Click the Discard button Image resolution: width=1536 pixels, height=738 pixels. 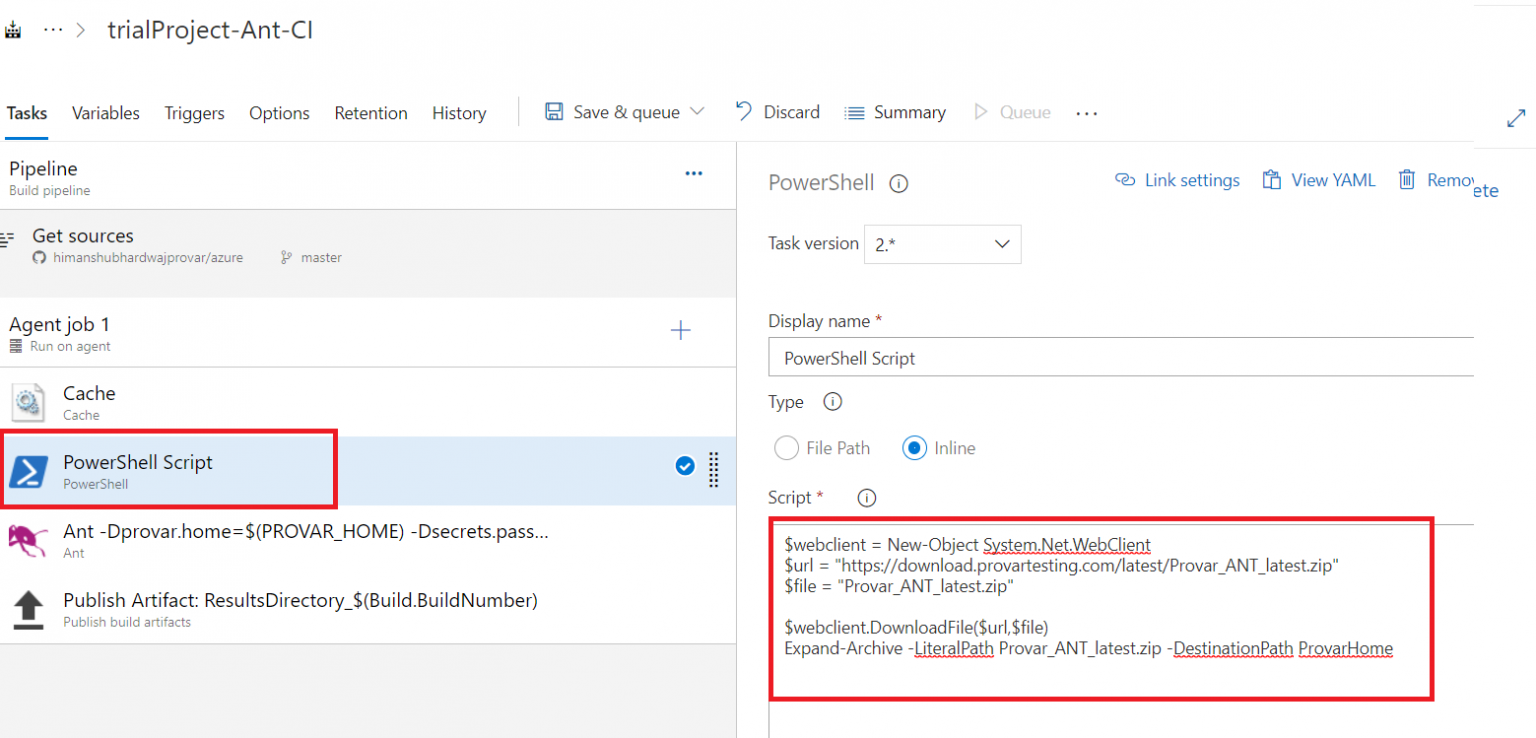click(x=778, y=112)
